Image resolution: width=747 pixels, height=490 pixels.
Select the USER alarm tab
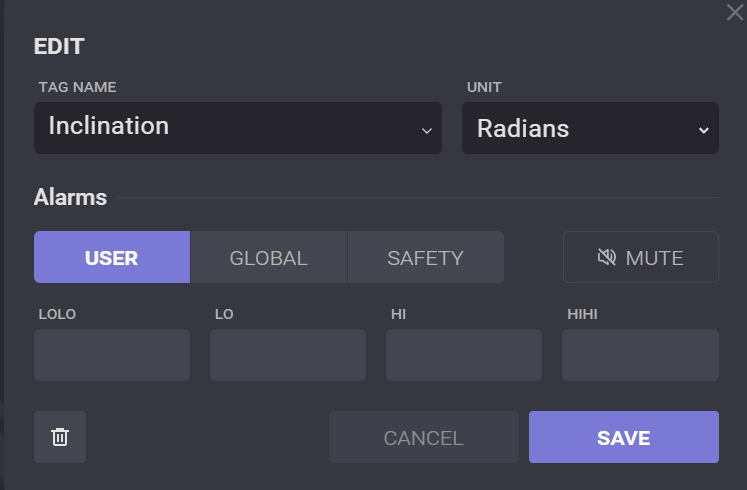point(112,258)
